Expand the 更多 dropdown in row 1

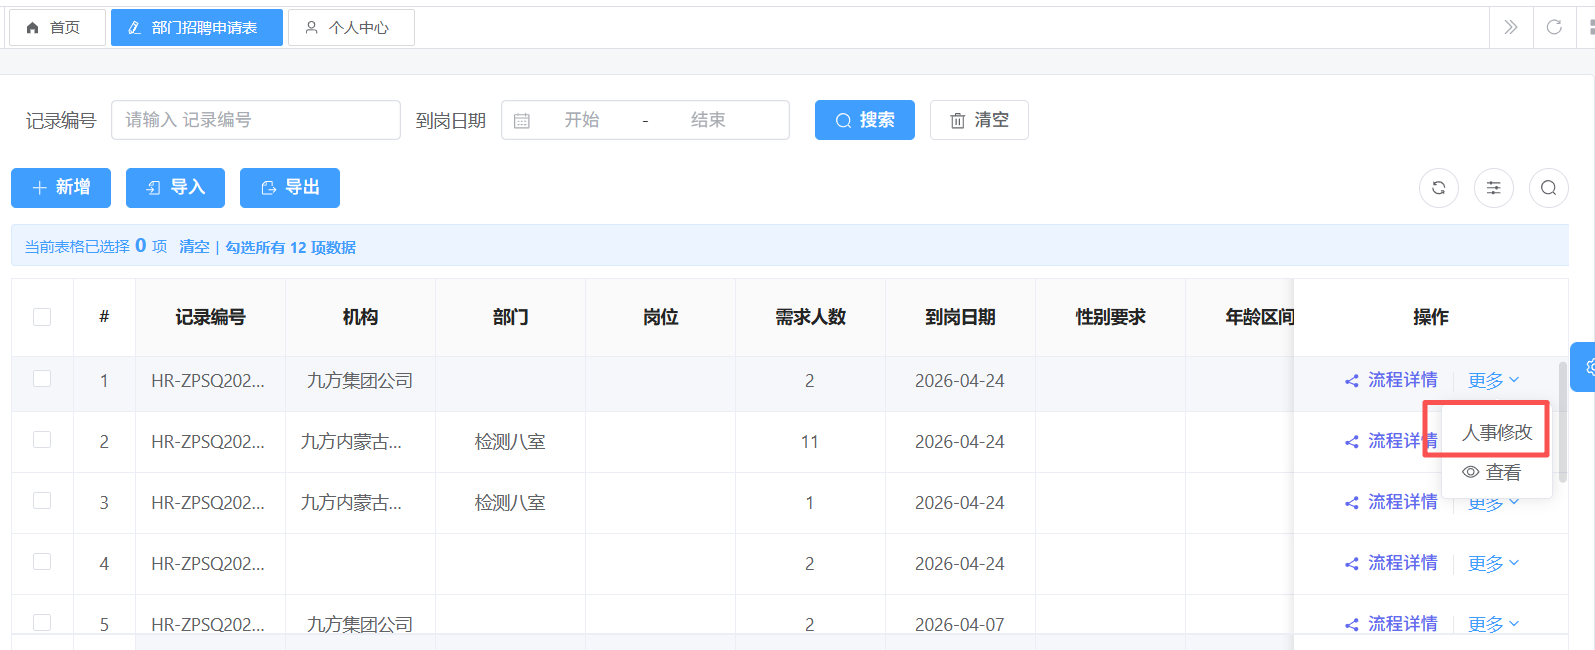(1493, 380)
